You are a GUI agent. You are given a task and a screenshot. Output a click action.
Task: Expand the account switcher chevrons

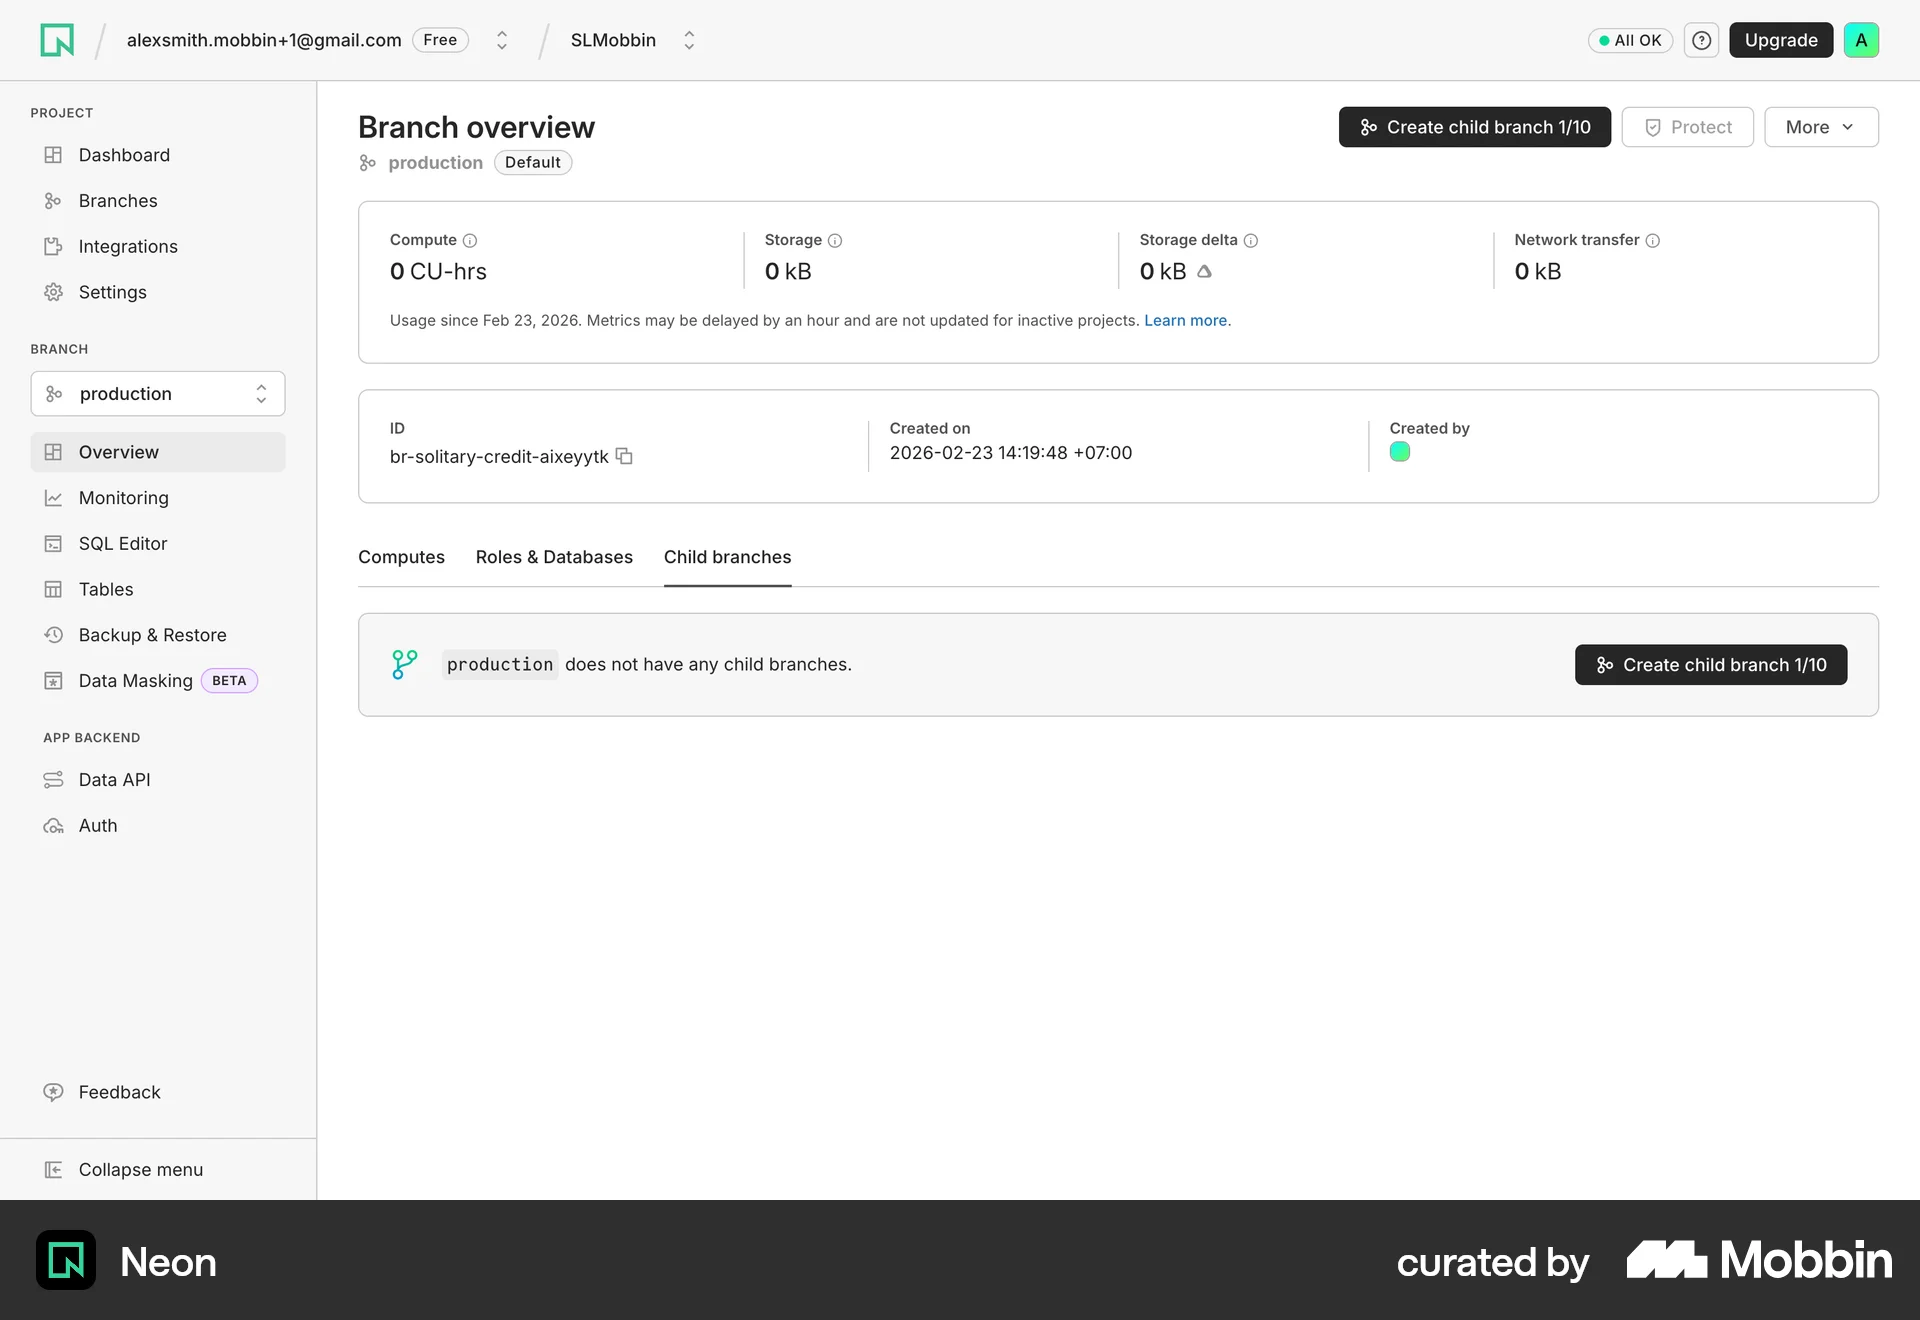coord(502,40)
